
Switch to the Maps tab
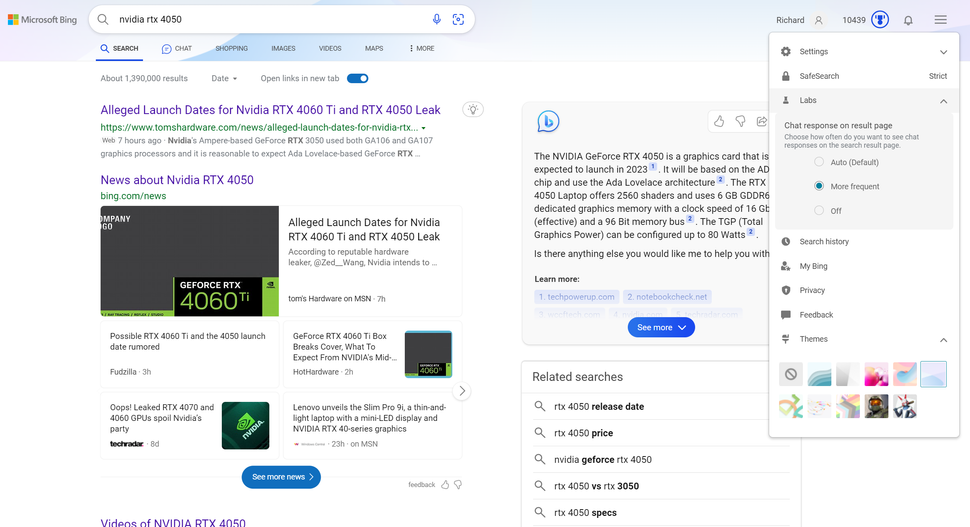374,48
